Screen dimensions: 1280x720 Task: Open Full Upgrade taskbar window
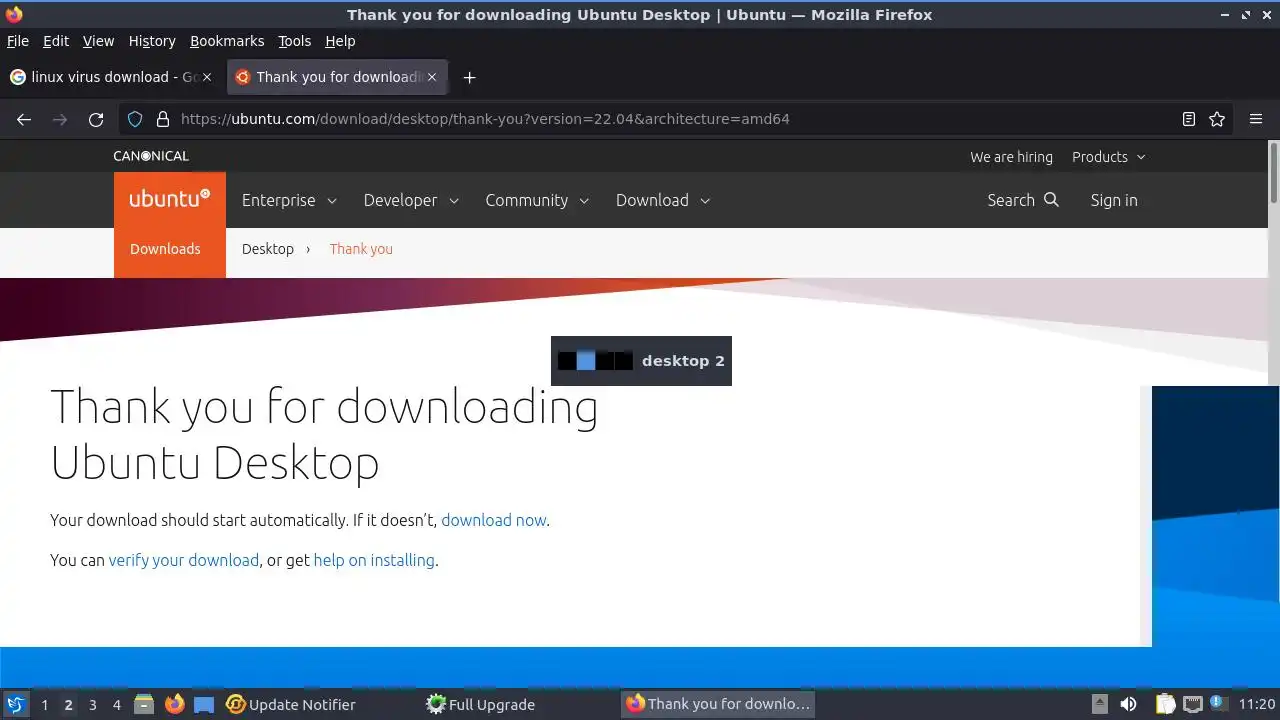click(481, 704)
